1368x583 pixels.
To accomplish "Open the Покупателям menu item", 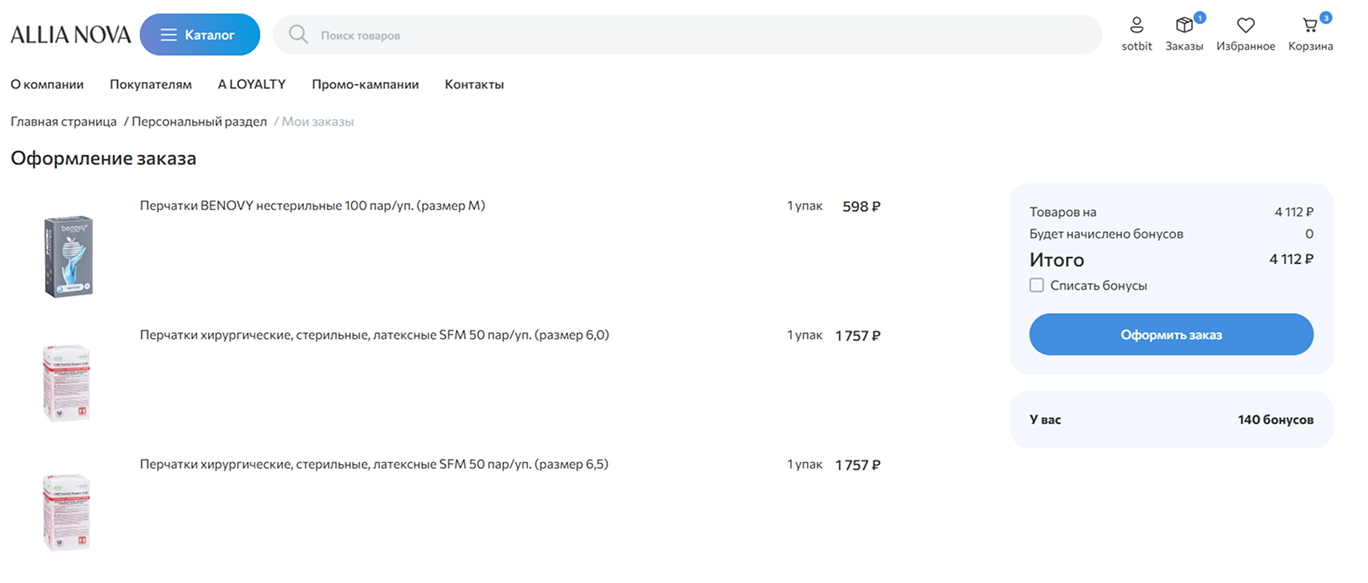I will tap(151, 85).
